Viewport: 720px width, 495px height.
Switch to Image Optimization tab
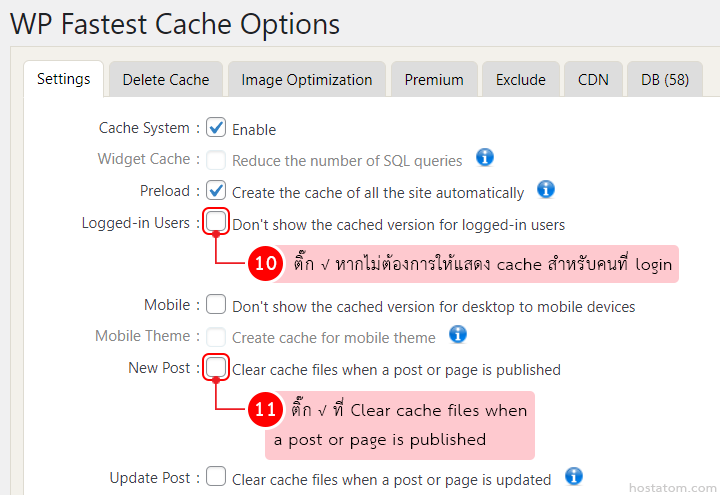306,80
